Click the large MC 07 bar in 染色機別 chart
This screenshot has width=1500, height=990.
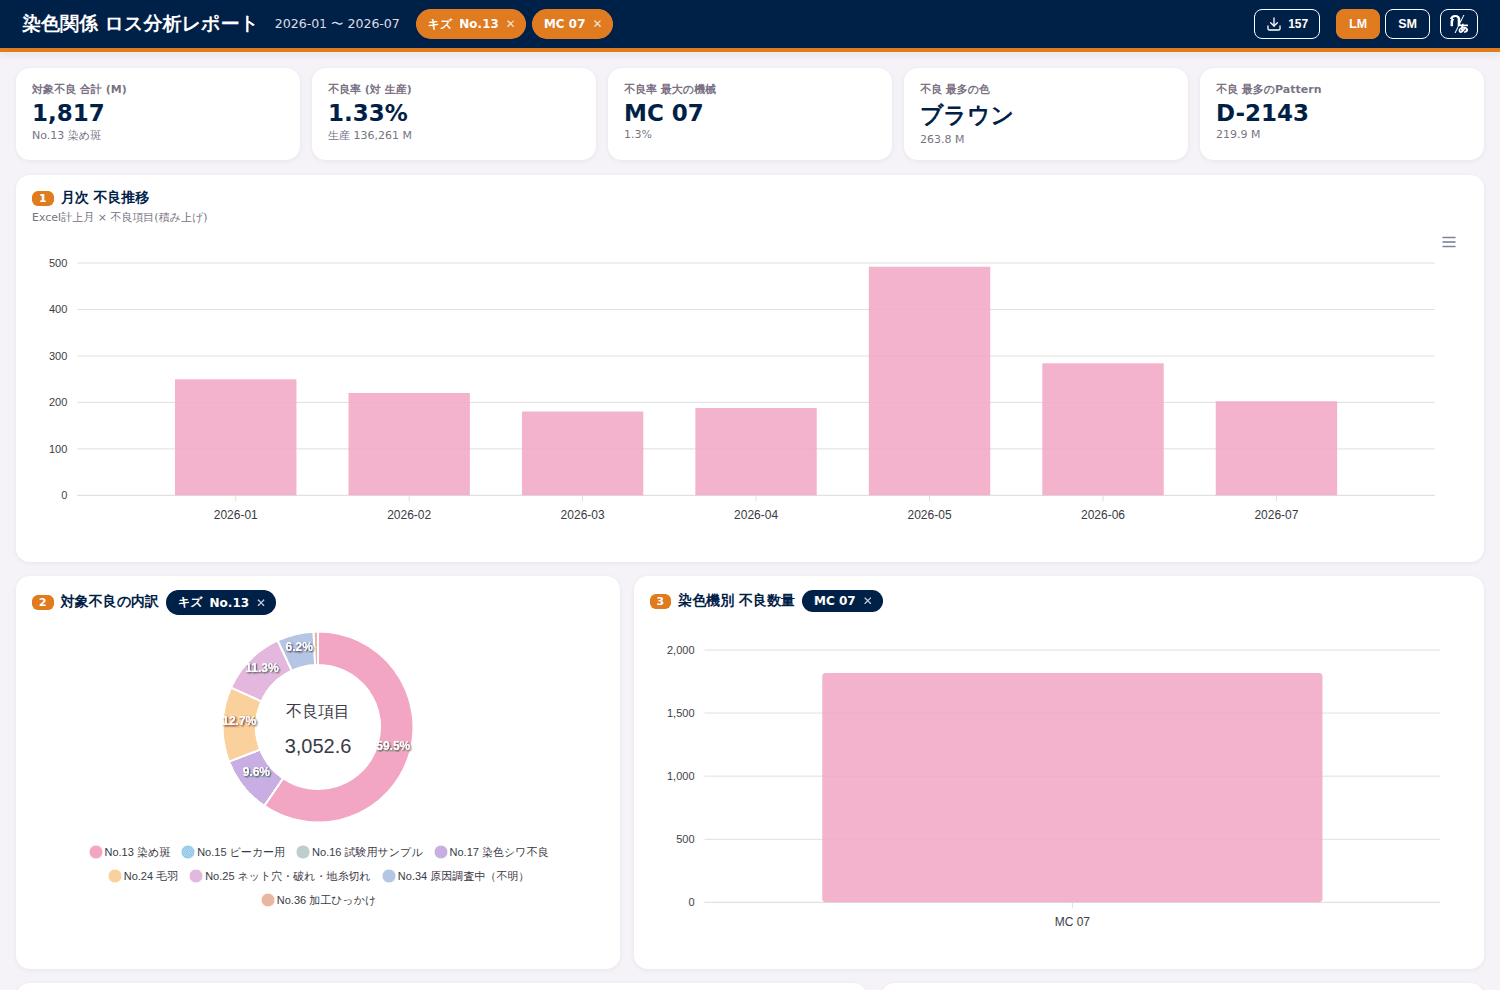(1072, 788)
